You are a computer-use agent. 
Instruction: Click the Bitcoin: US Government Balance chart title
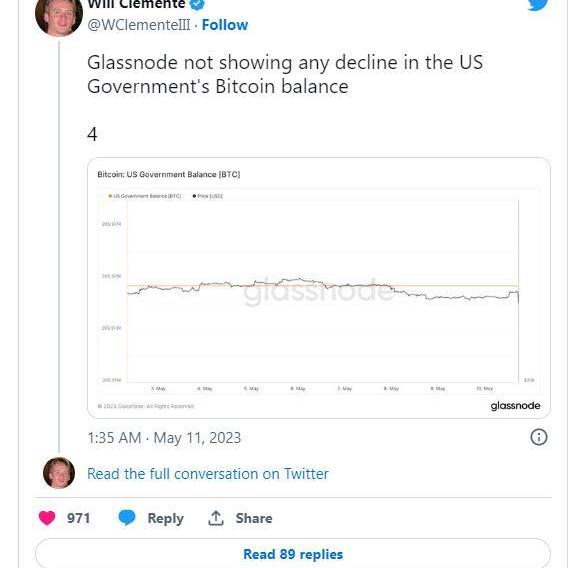tap(169, 175)
